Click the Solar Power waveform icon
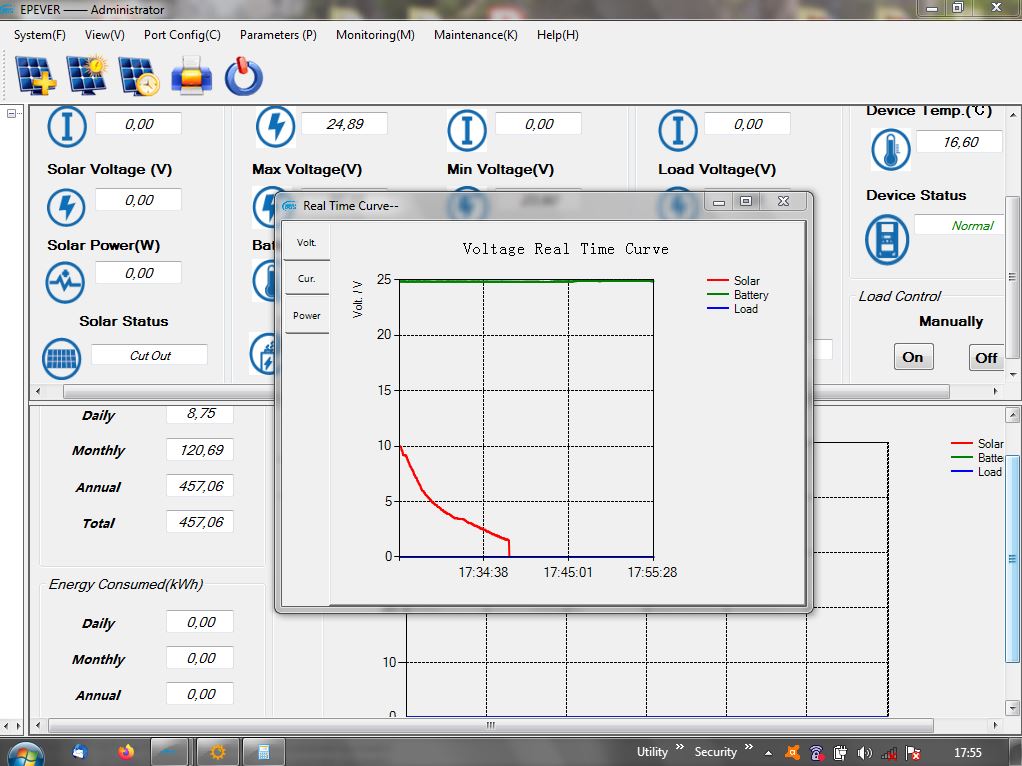 [66, 282]
